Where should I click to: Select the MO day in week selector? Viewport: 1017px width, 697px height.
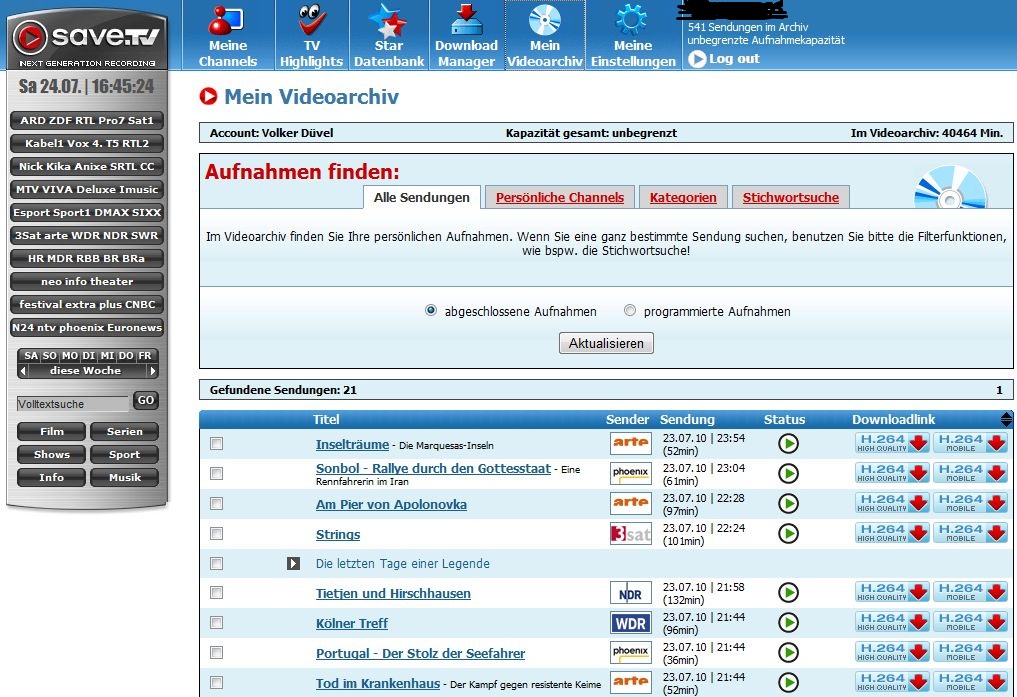click(70, 356)
